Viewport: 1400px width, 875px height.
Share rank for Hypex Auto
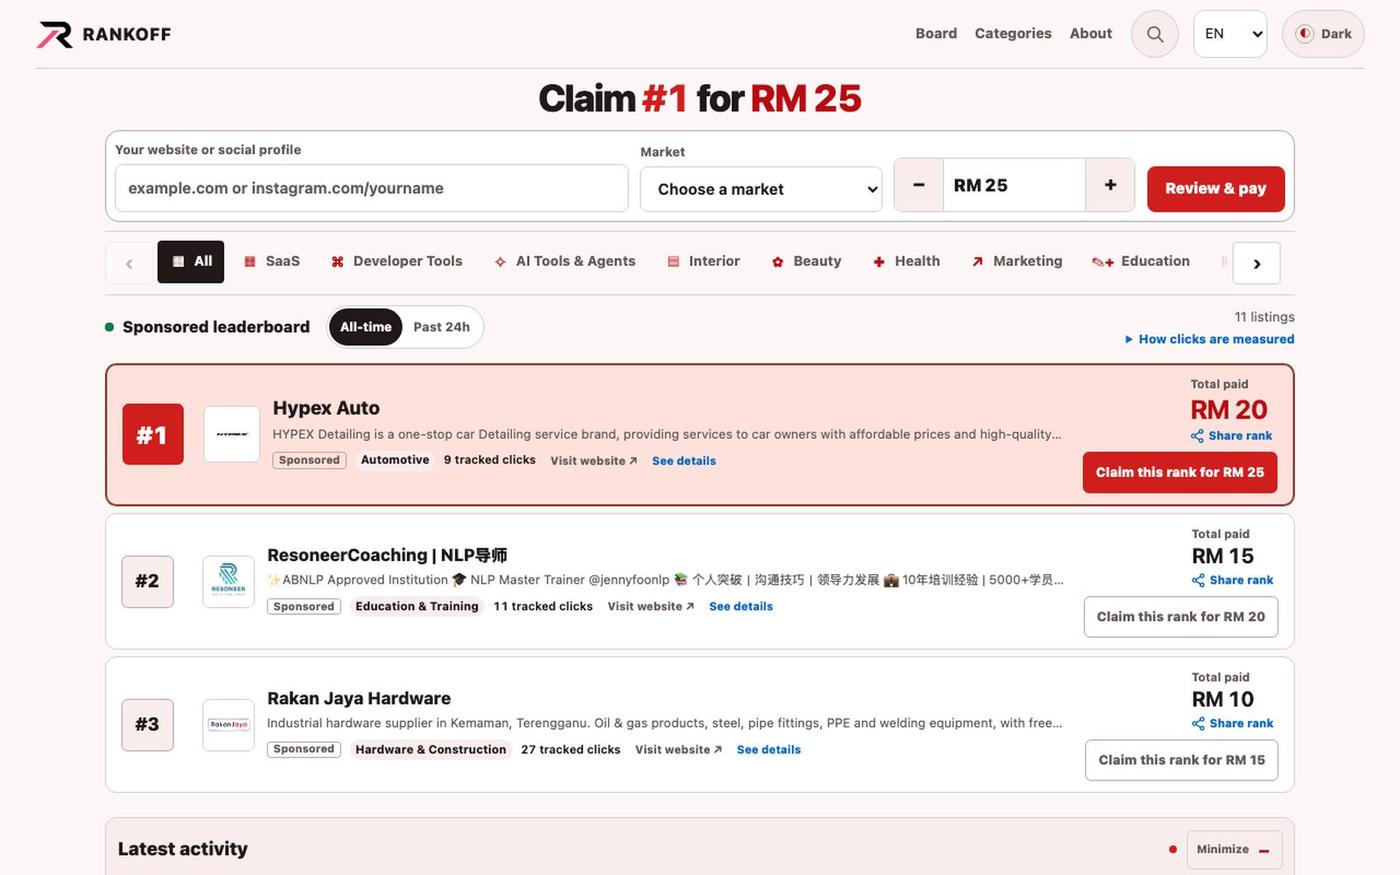pyautogui.click(x=1231, y=436)
